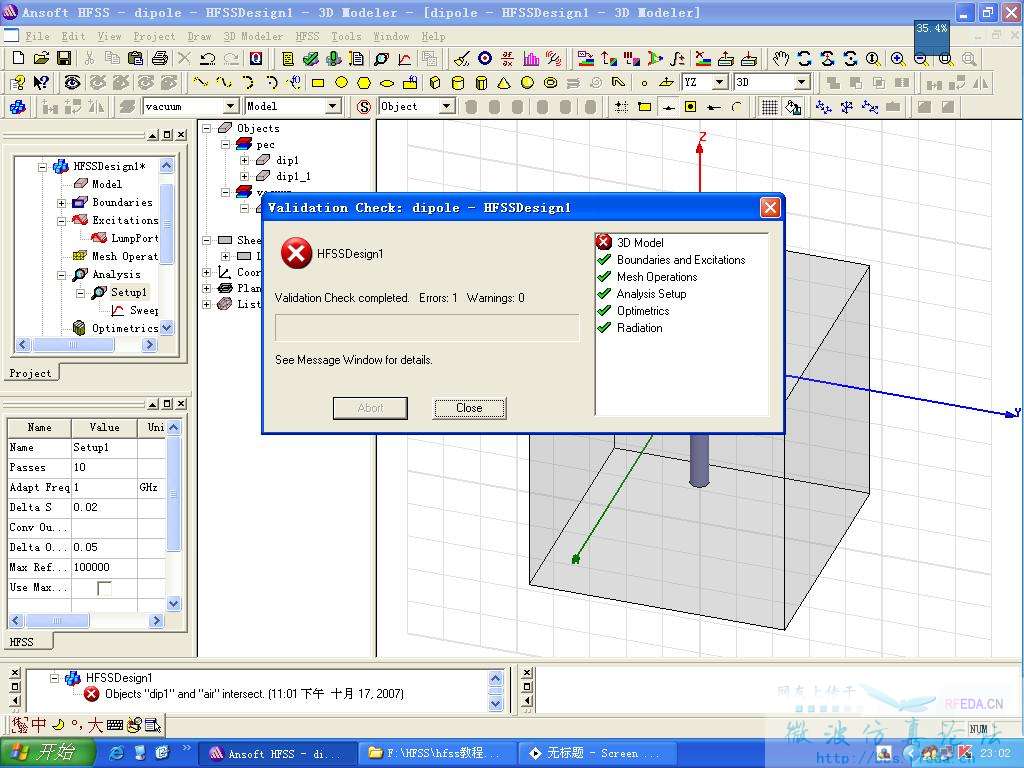This screenshot has height=768, width=1024.
Task: Open the Windows Start button
Action: pos(48,752)
